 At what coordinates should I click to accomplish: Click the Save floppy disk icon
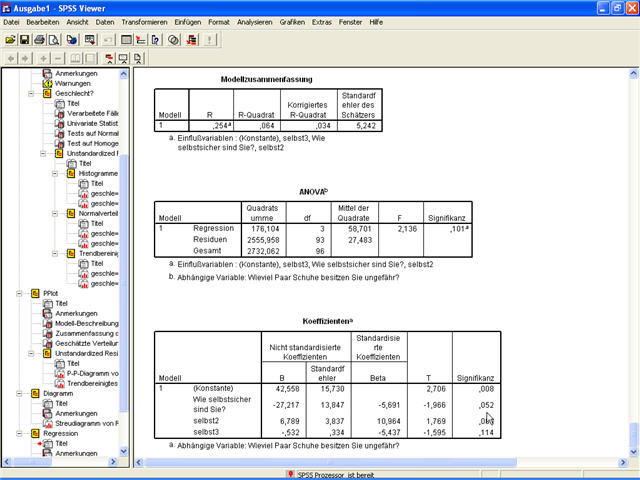[25, 40]
